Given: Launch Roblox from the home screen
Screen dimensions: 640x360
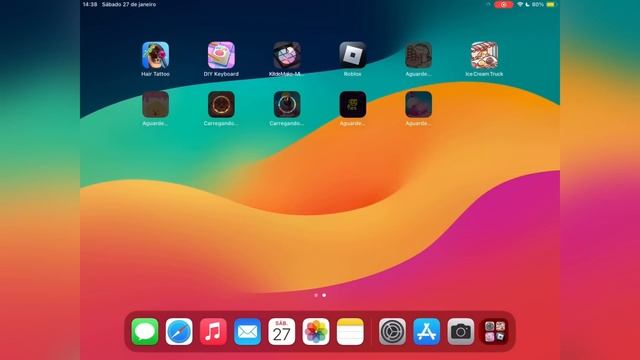Looking at the screenshot, I should (353, 55).
